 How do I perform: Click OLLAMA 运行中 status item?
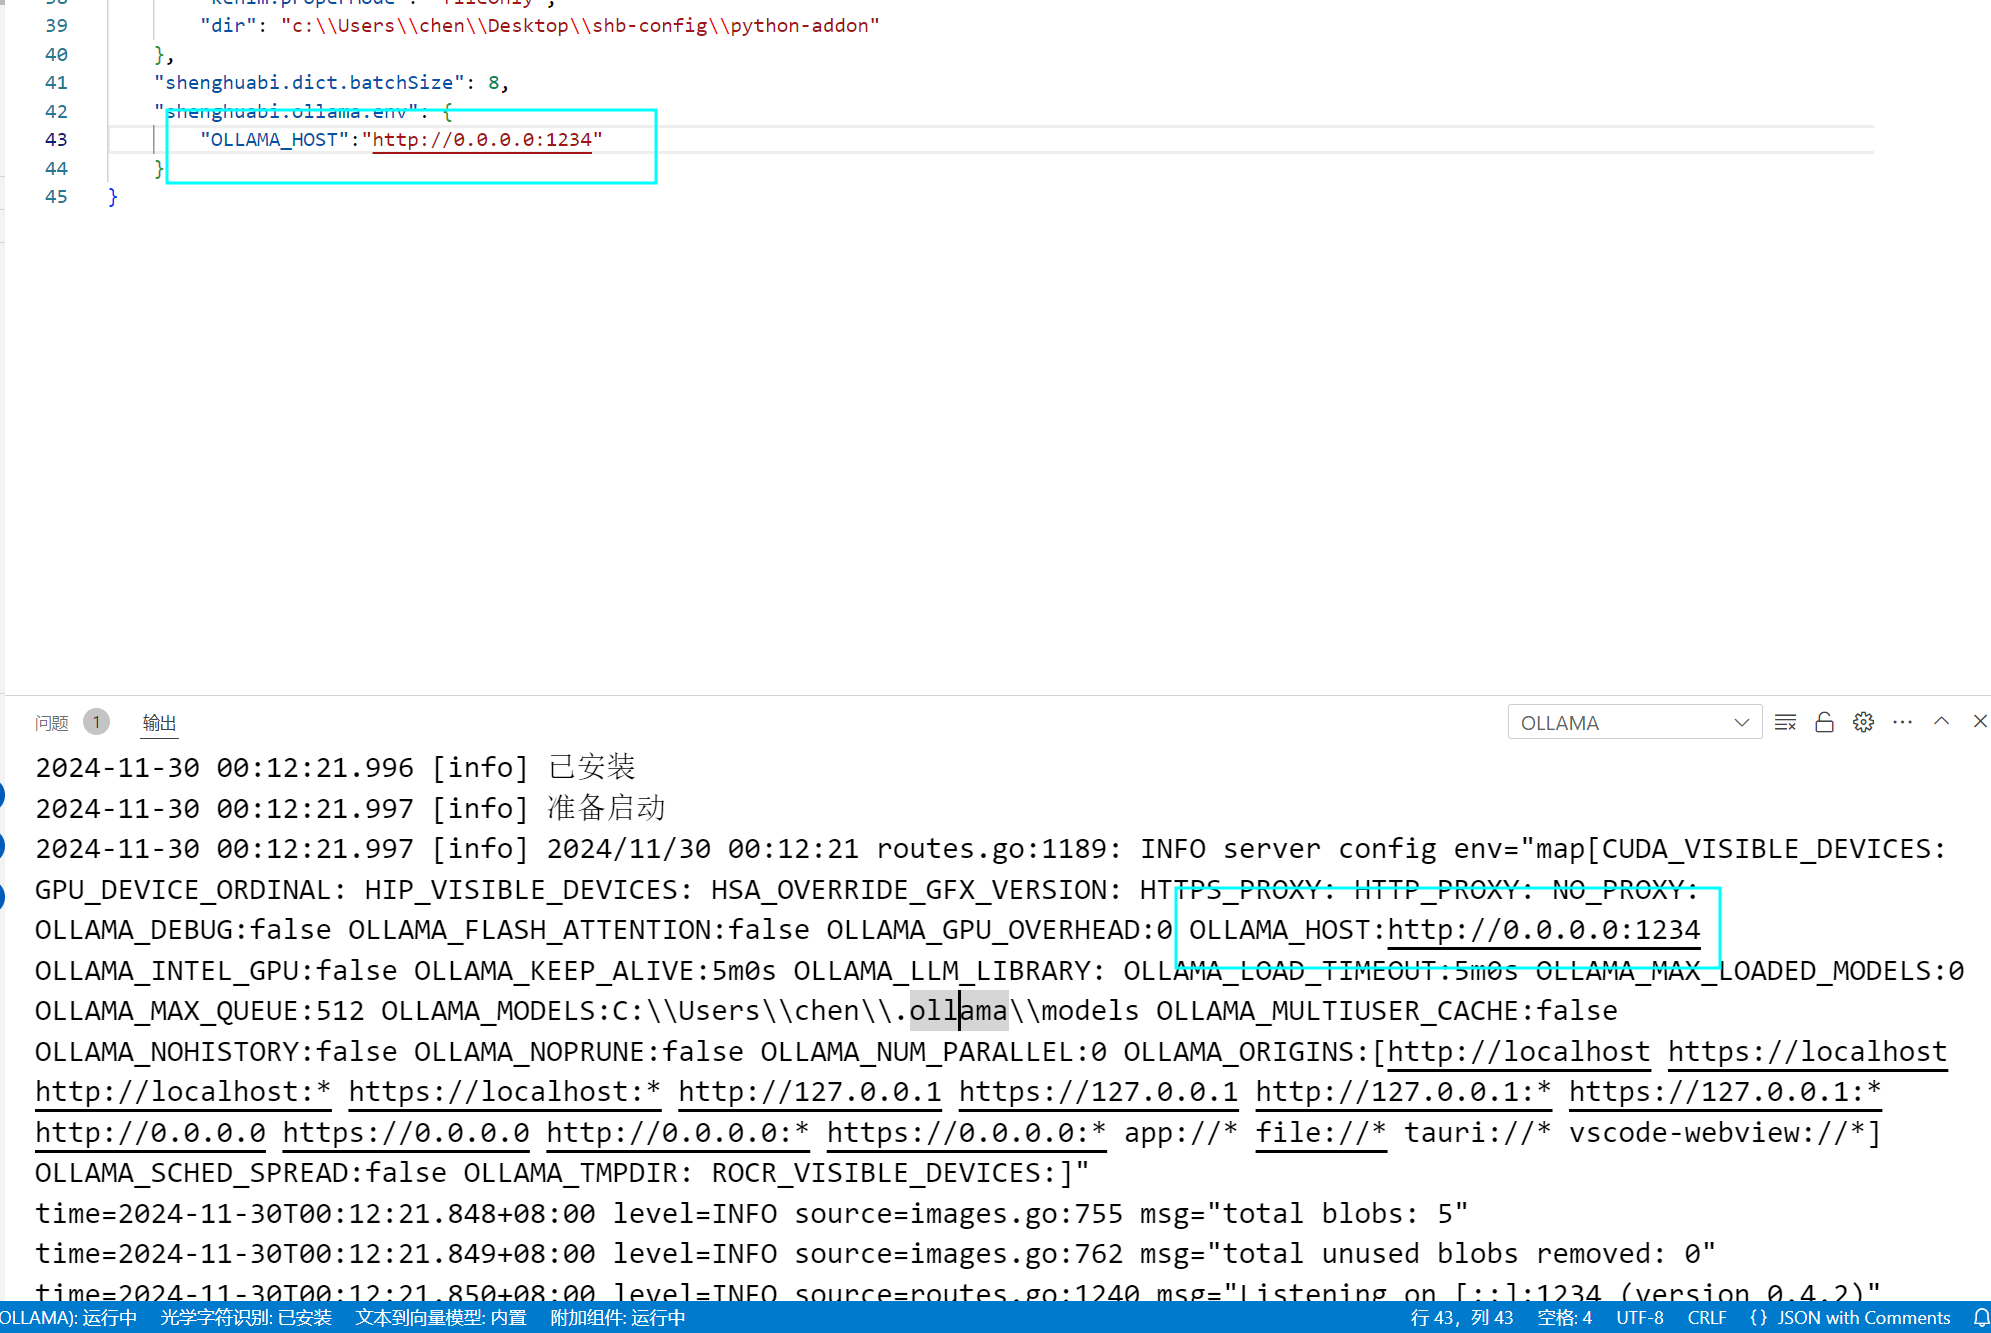click(x=68, y=1318)
